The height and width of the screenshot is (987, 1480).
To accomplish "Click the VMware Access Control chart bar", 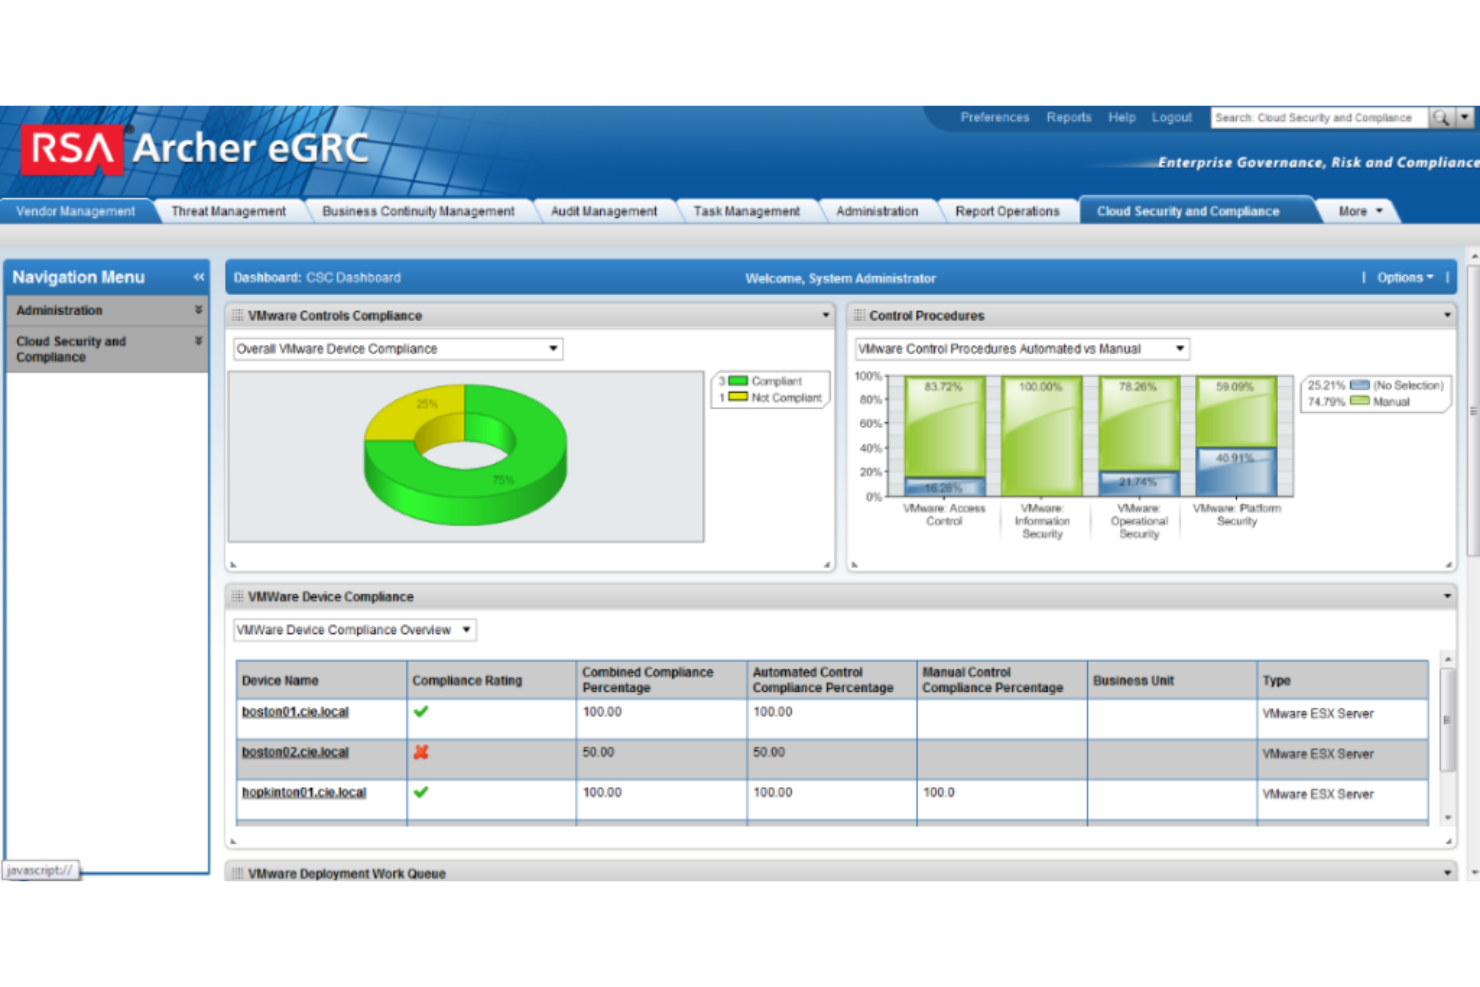I will [x=944, y=436].
